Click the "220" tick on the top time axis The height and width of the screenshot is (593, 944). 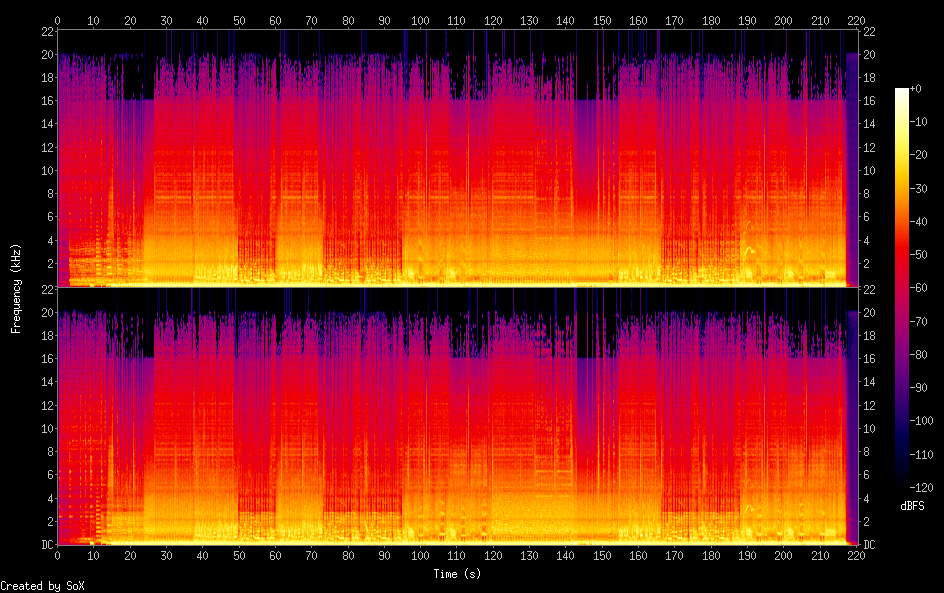click(x=854, y=20)
